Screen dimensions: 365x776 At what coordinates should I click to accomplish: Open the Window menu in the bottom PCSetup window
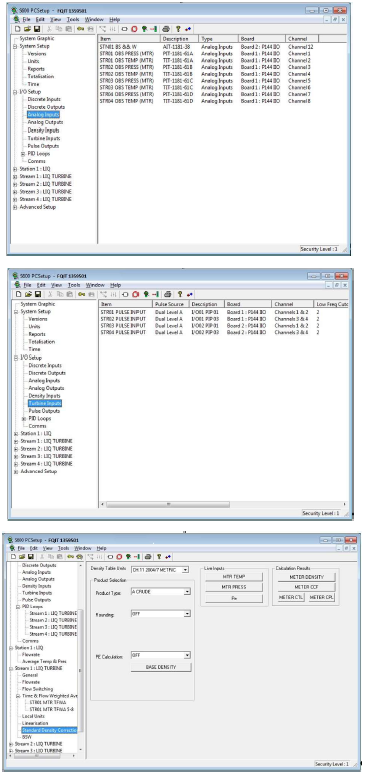[83, 548]
